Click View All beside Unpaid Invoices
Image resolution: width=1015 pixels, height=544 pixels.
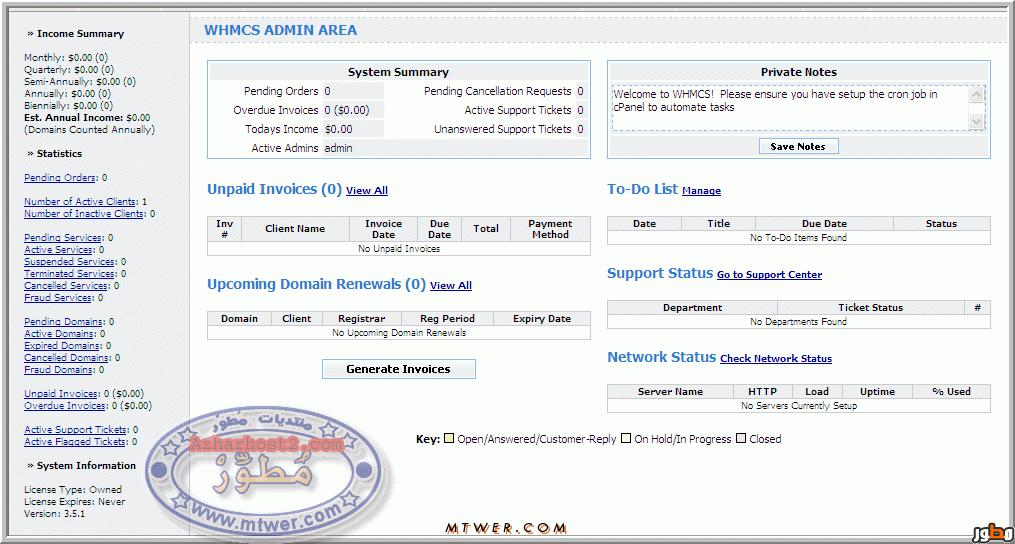[367, 190]
